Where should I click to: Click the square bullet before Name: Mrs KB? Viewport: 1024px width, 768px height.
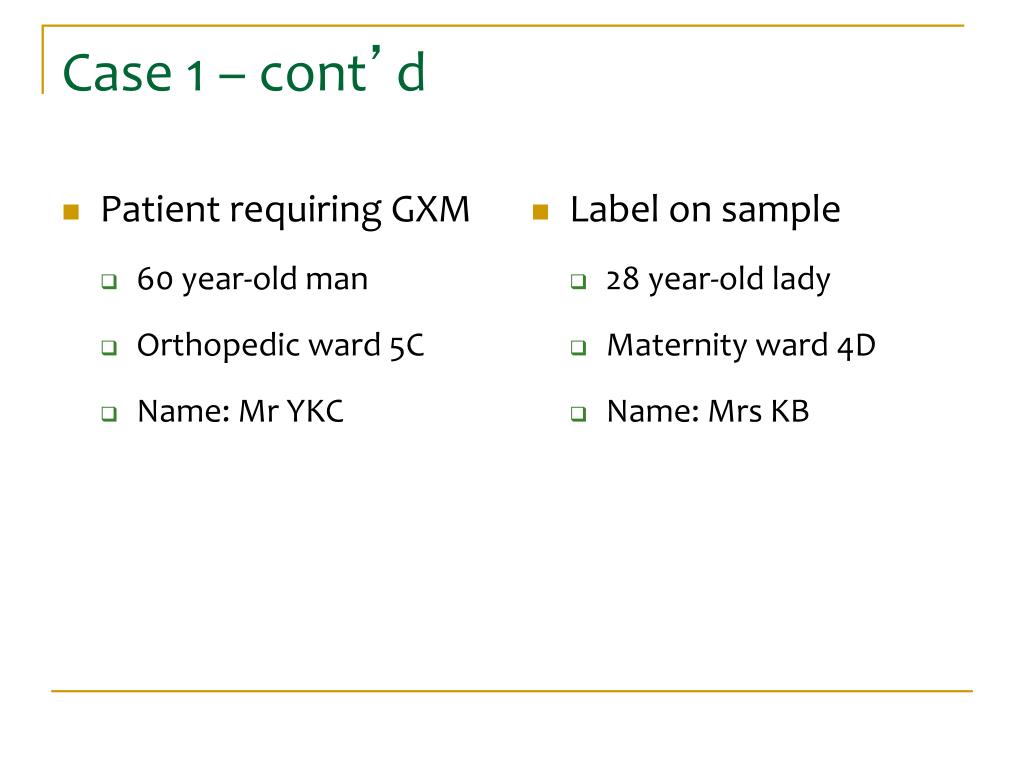click(x=578, y=413)
